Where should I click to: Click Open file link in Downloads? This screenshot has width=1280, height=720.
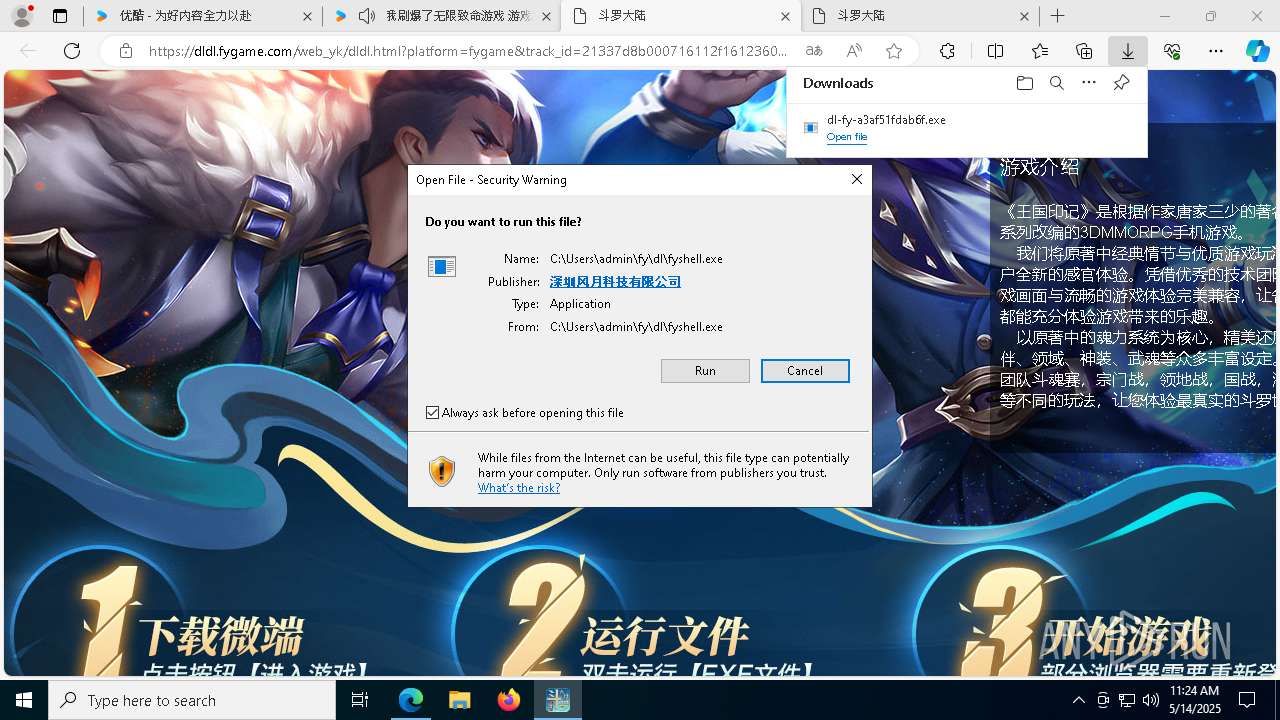847,137
